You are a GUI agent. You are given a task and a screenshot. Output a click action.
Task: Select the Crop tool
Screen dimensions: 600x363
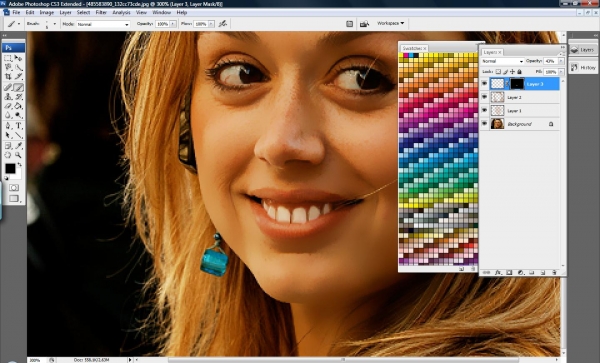pos(8,77)
